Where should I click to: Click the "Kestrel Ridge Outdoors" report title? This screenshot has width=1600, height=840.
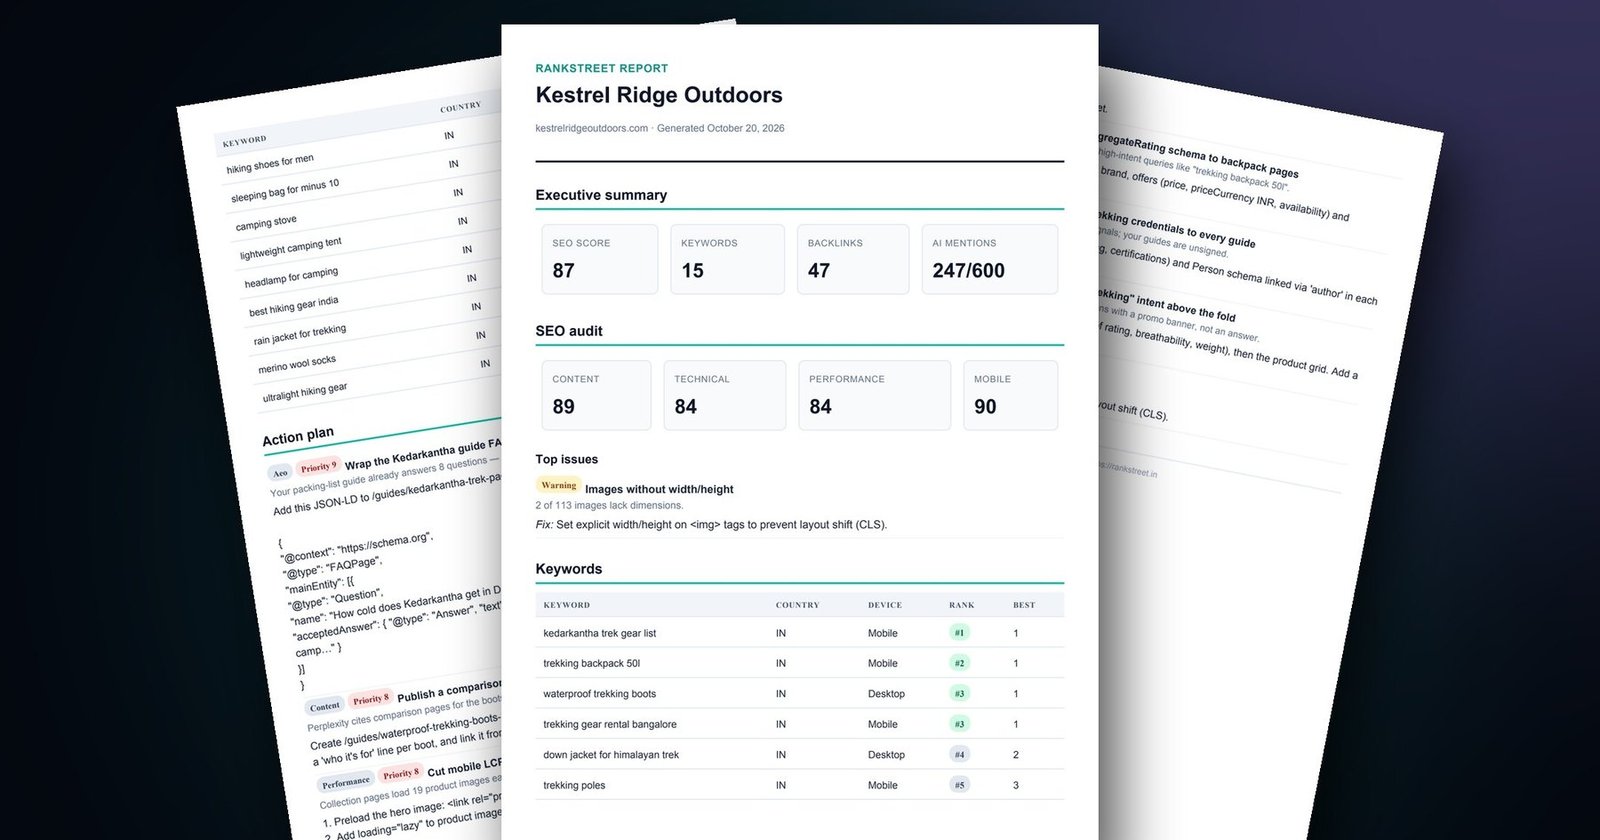[659, 95]
